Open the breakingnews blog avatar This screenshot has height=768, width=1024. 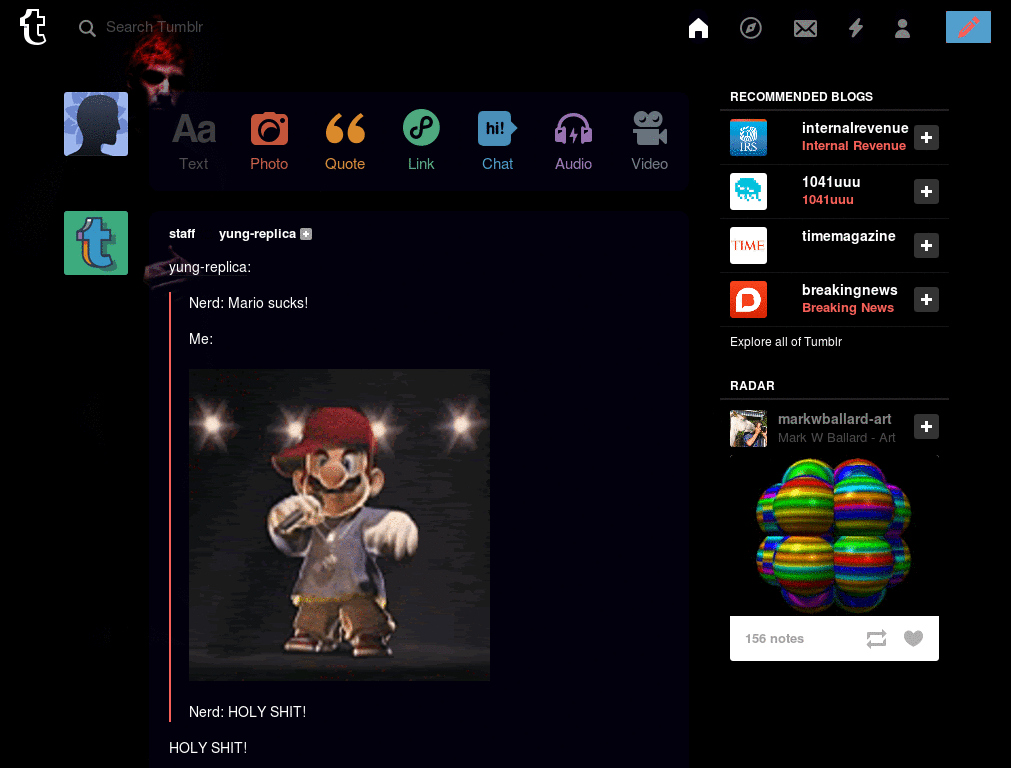click(x=748, y=300)
